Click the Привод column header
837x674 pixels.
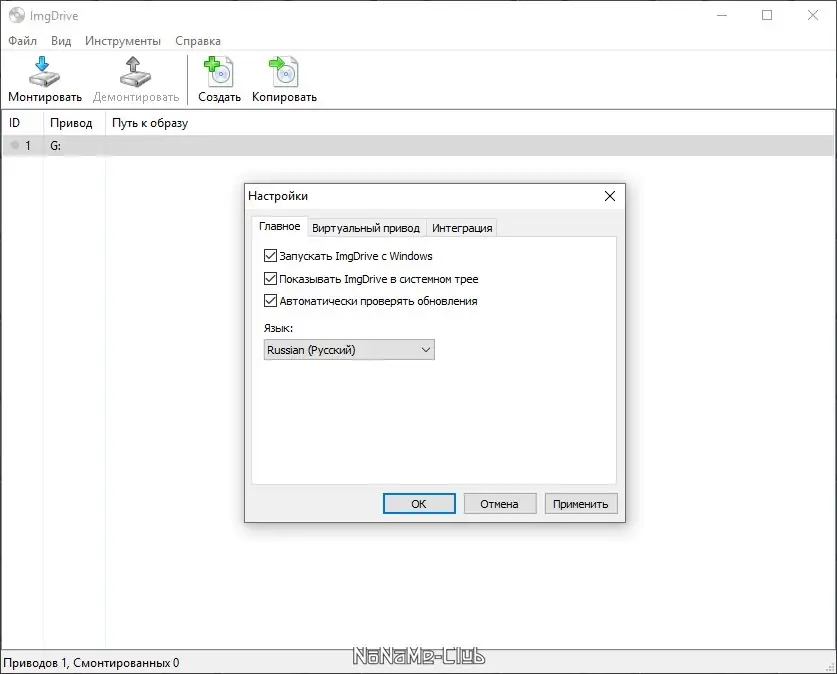coord(74,123)
